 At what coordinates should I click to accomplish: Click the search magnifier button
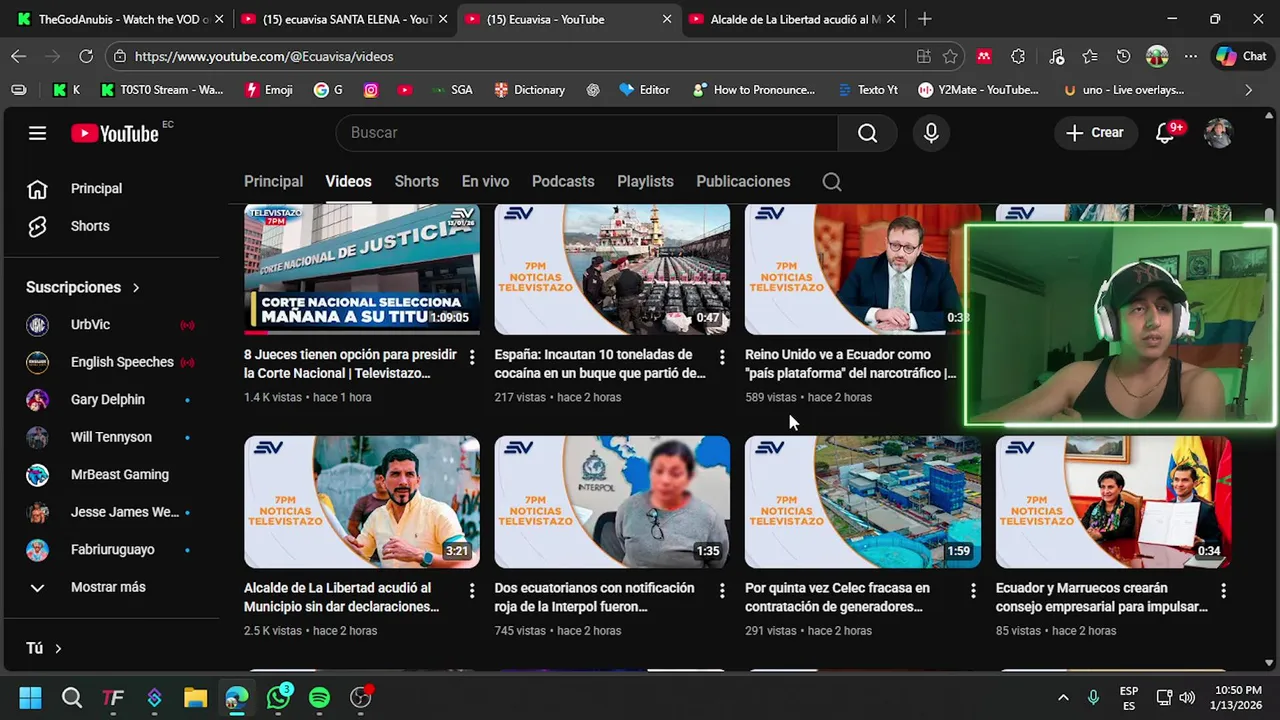coord(867,133)
